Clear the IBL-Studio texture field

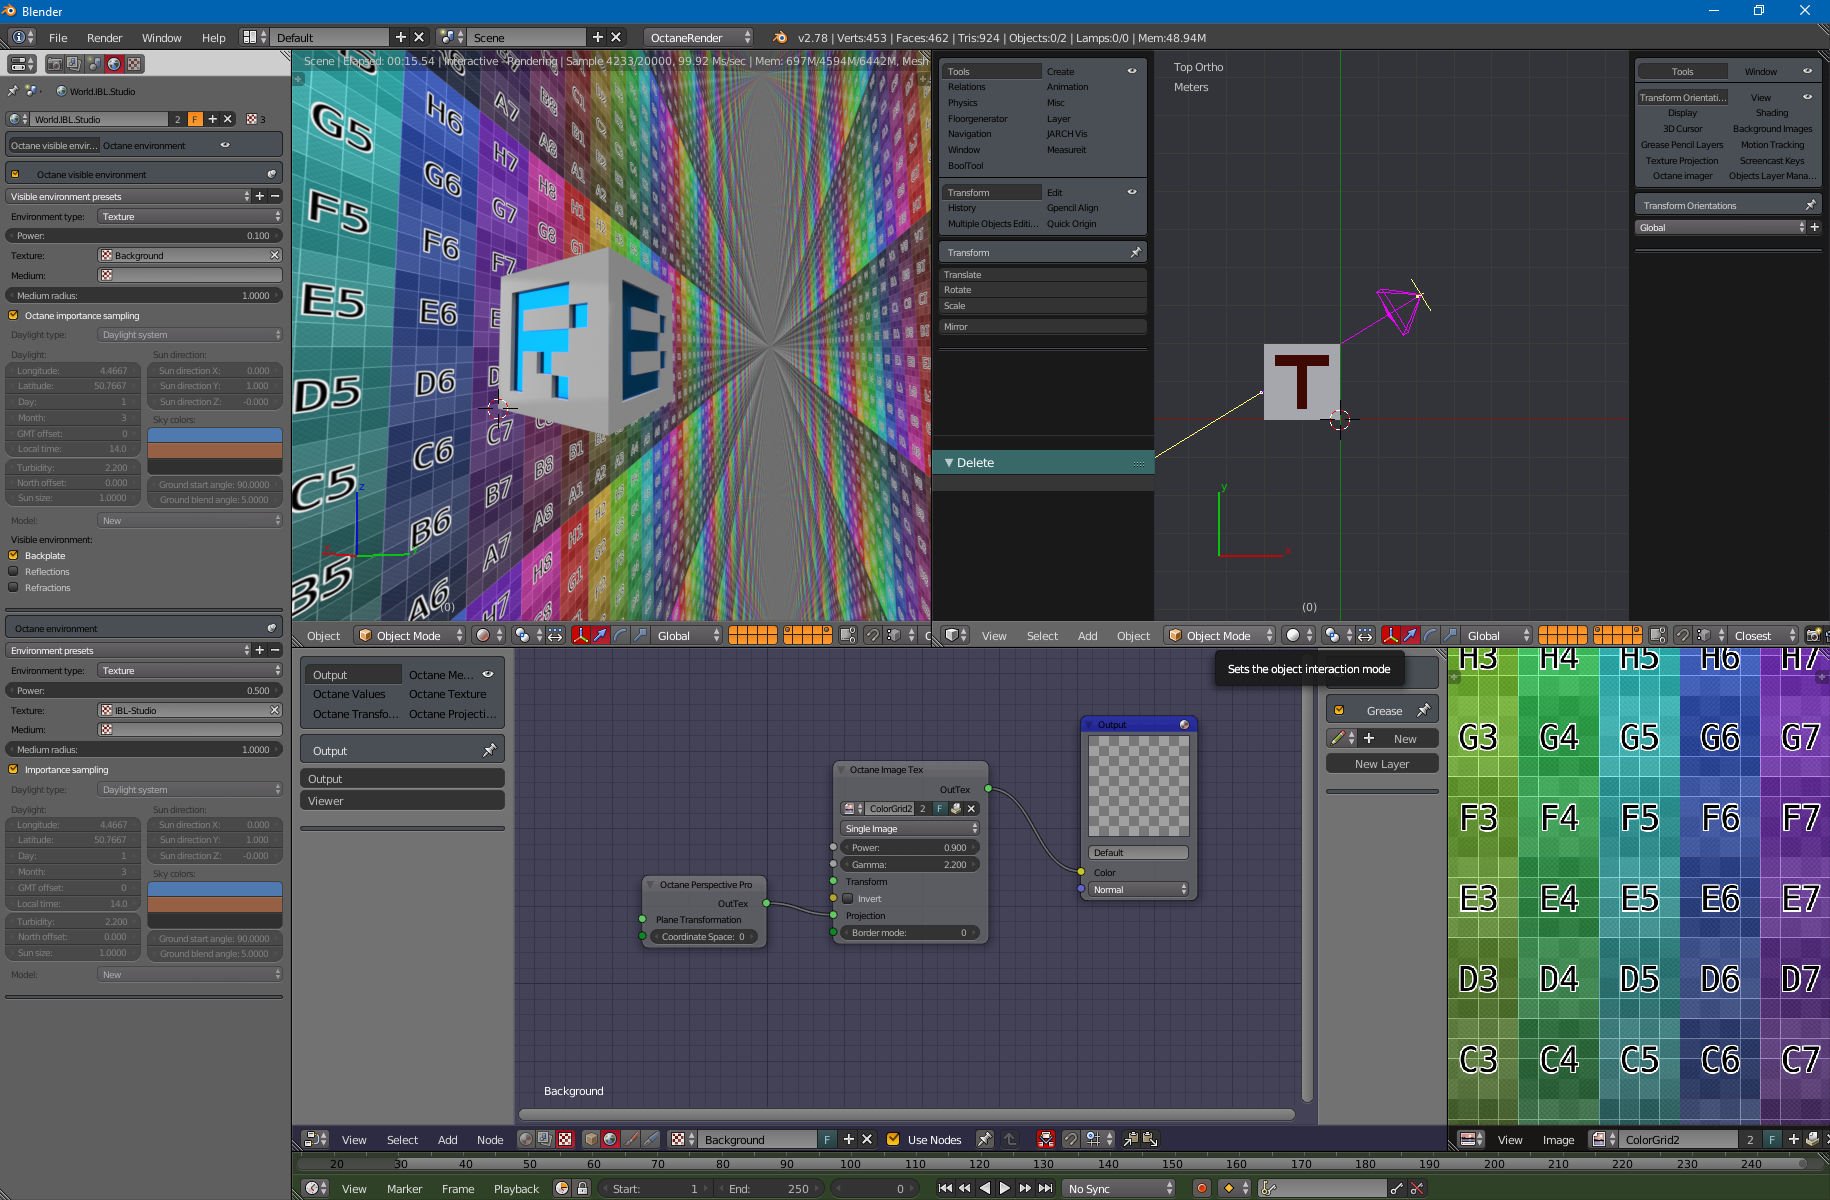coord(275,711)
